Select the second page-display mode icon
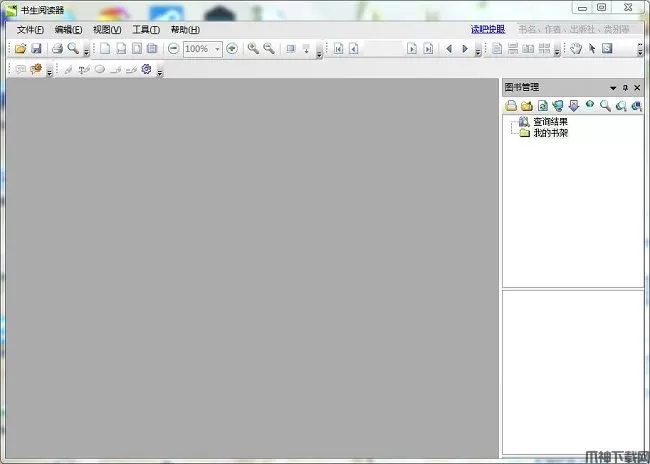650x464 pixels. [121, 49]
